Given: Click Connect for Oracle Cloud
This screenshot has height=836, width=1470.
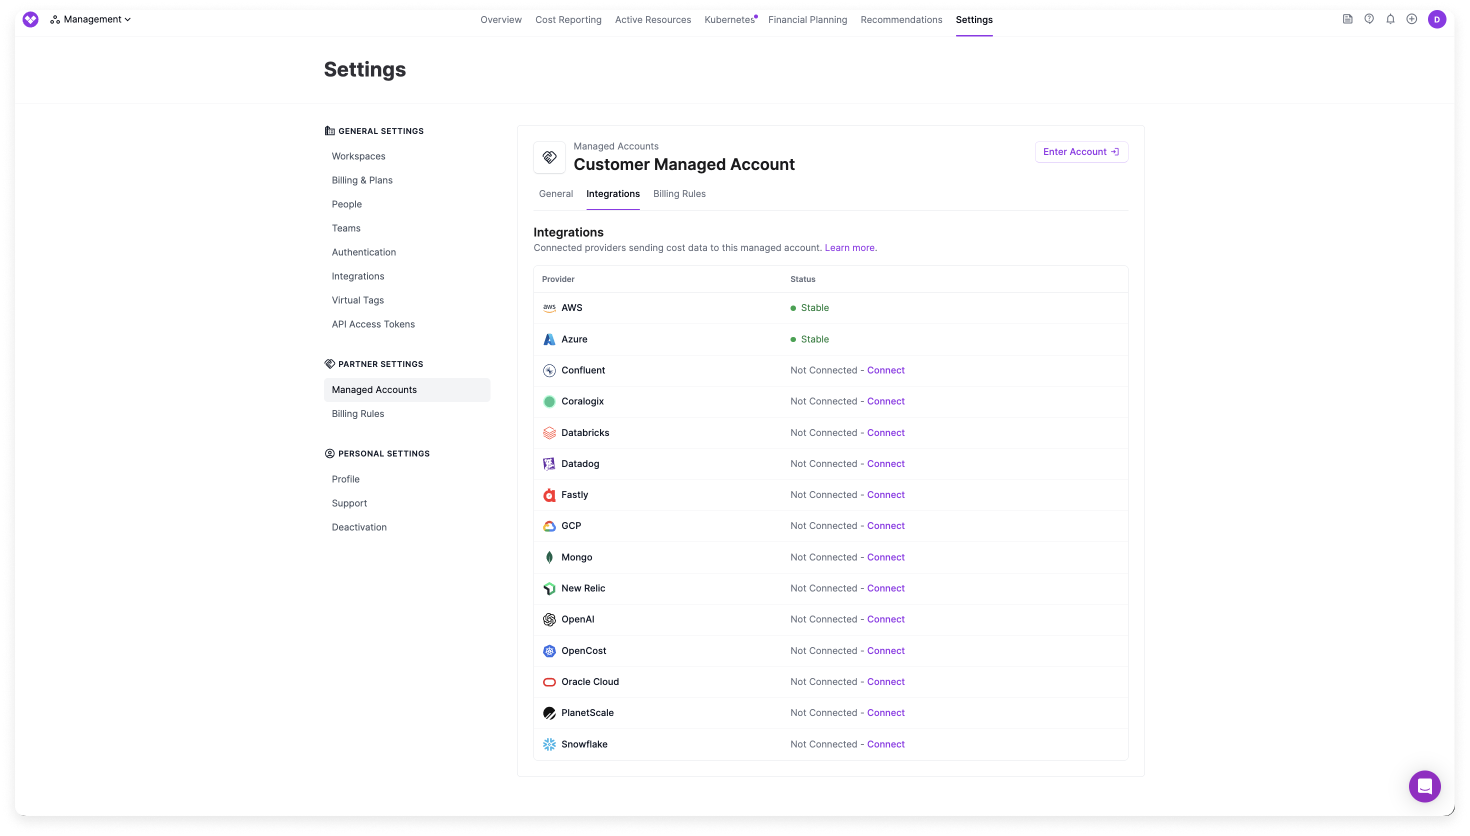Looking at the screenshot, I should click(886, 682).
